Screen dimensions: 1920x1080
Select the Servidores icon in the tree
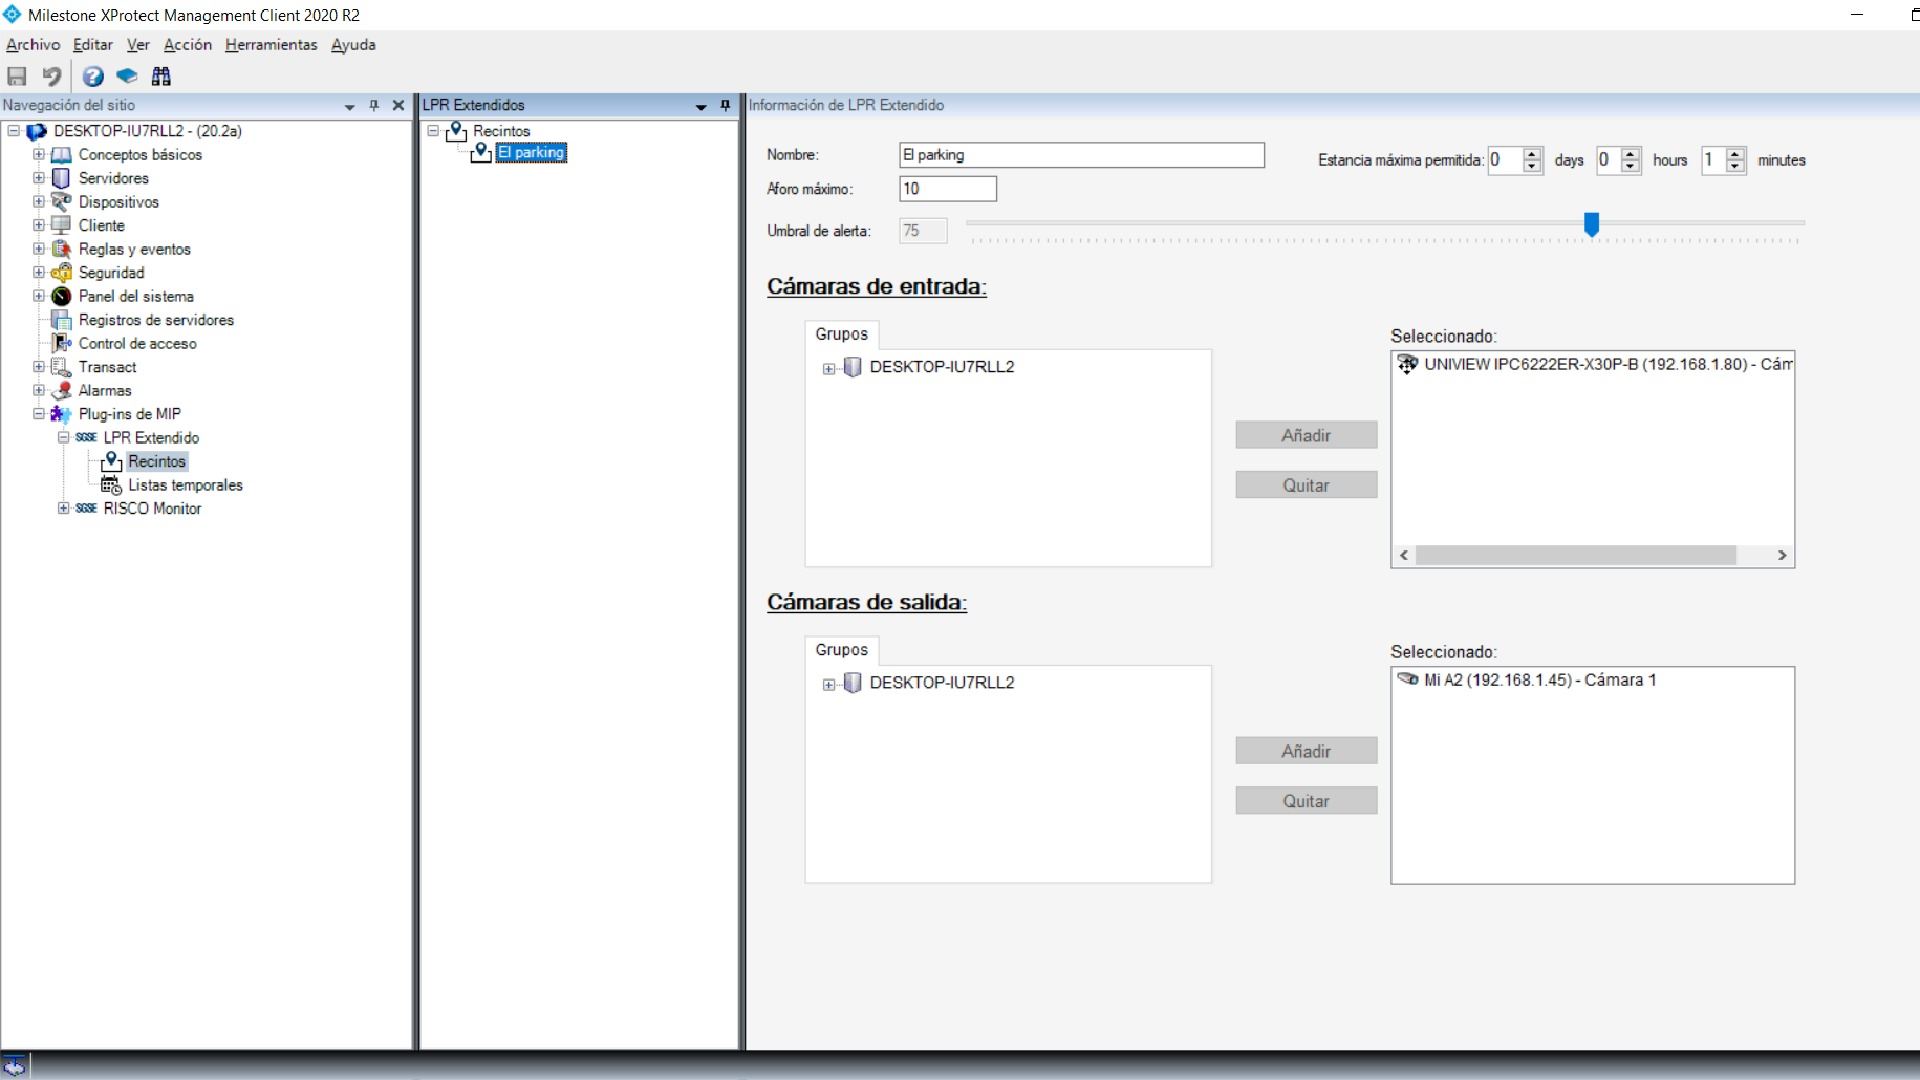(61, 178)
